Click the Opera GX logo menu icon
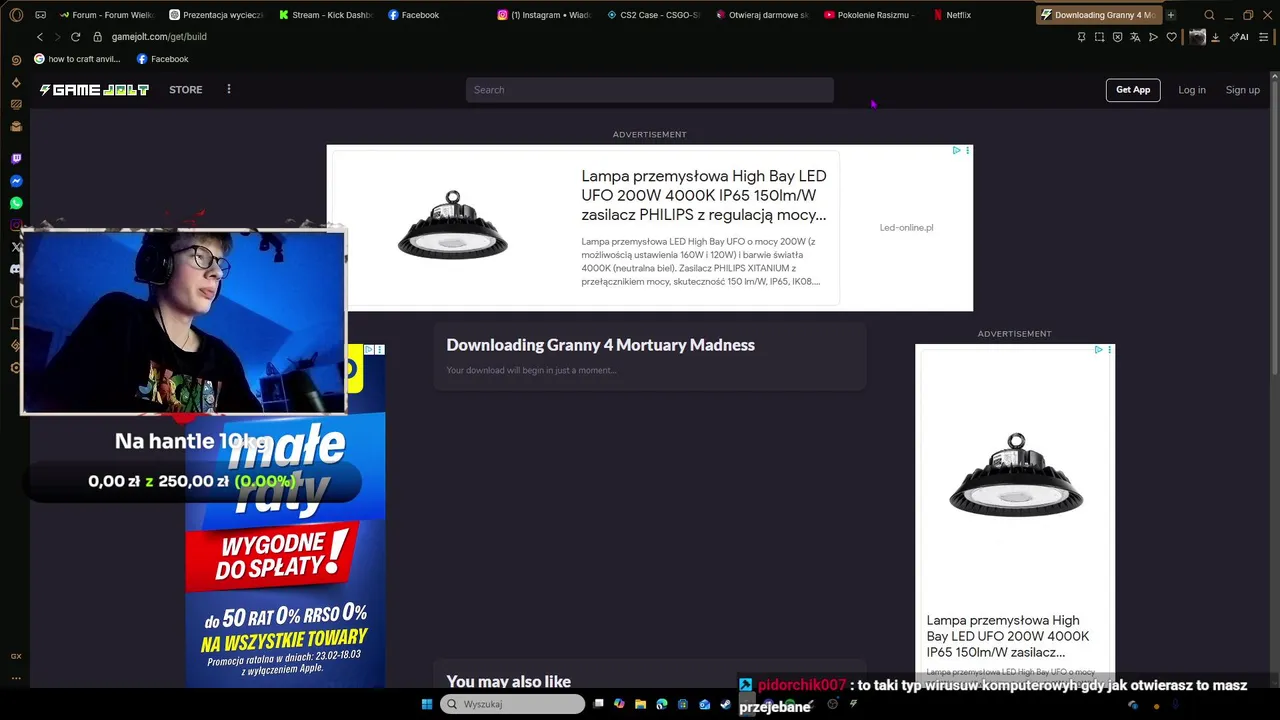Image resolution: width=1280 pixels, height=720 pixels. click(16, 15)
